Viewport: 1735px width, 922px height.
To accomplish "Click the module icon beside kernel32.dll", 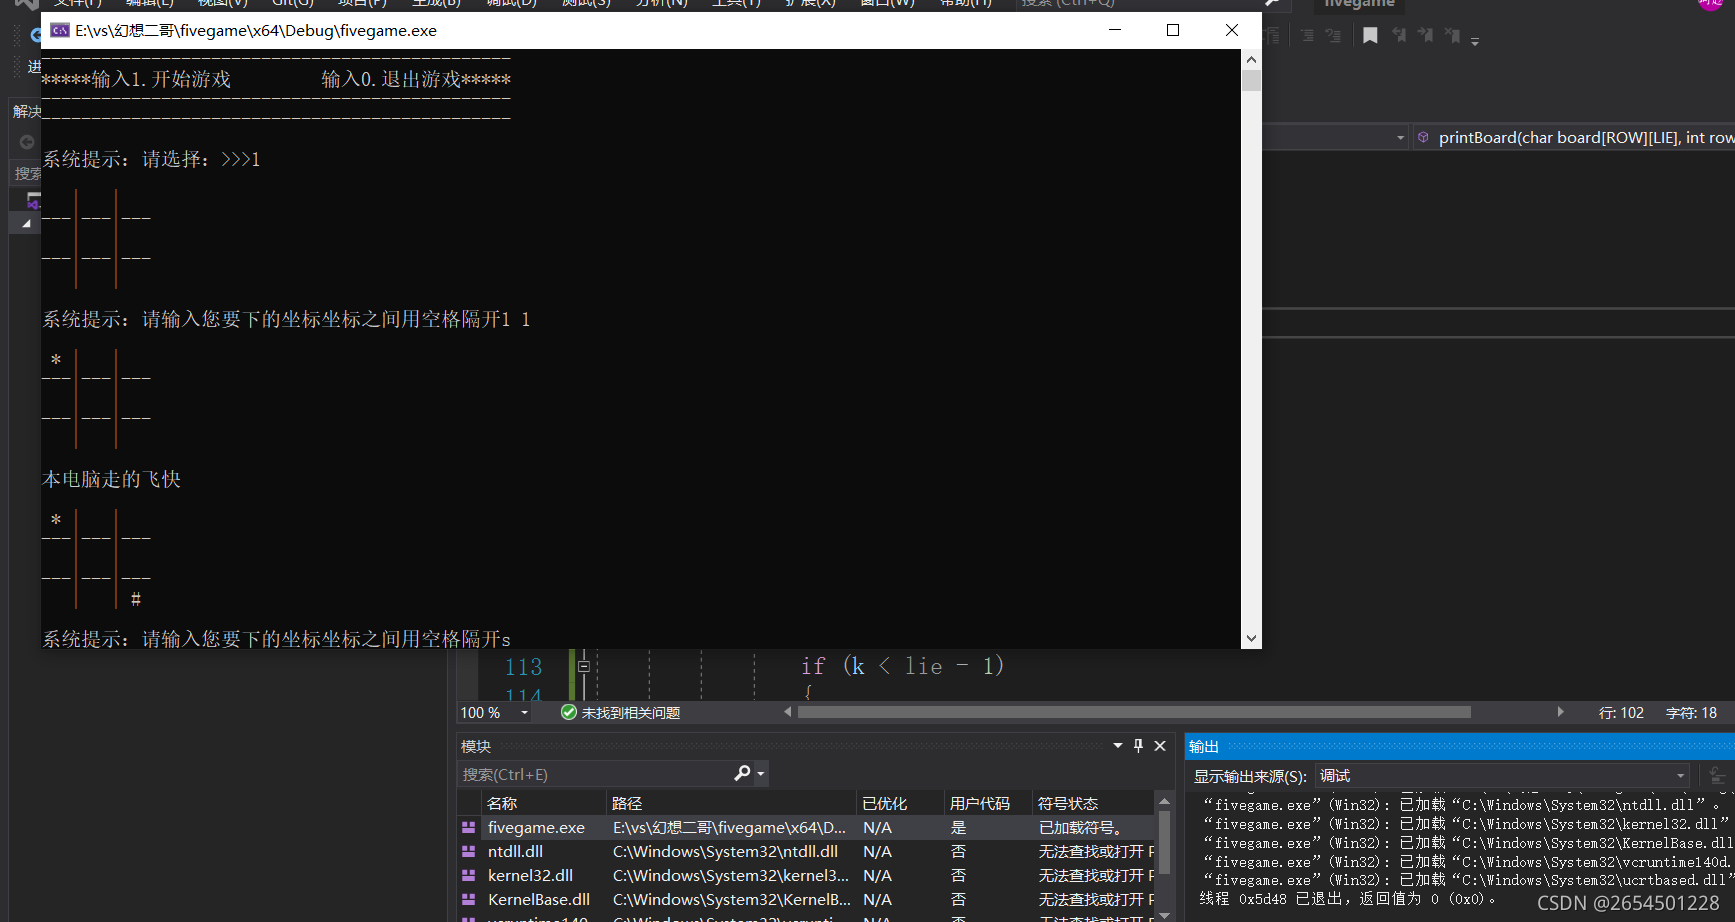I will [468, 875].
